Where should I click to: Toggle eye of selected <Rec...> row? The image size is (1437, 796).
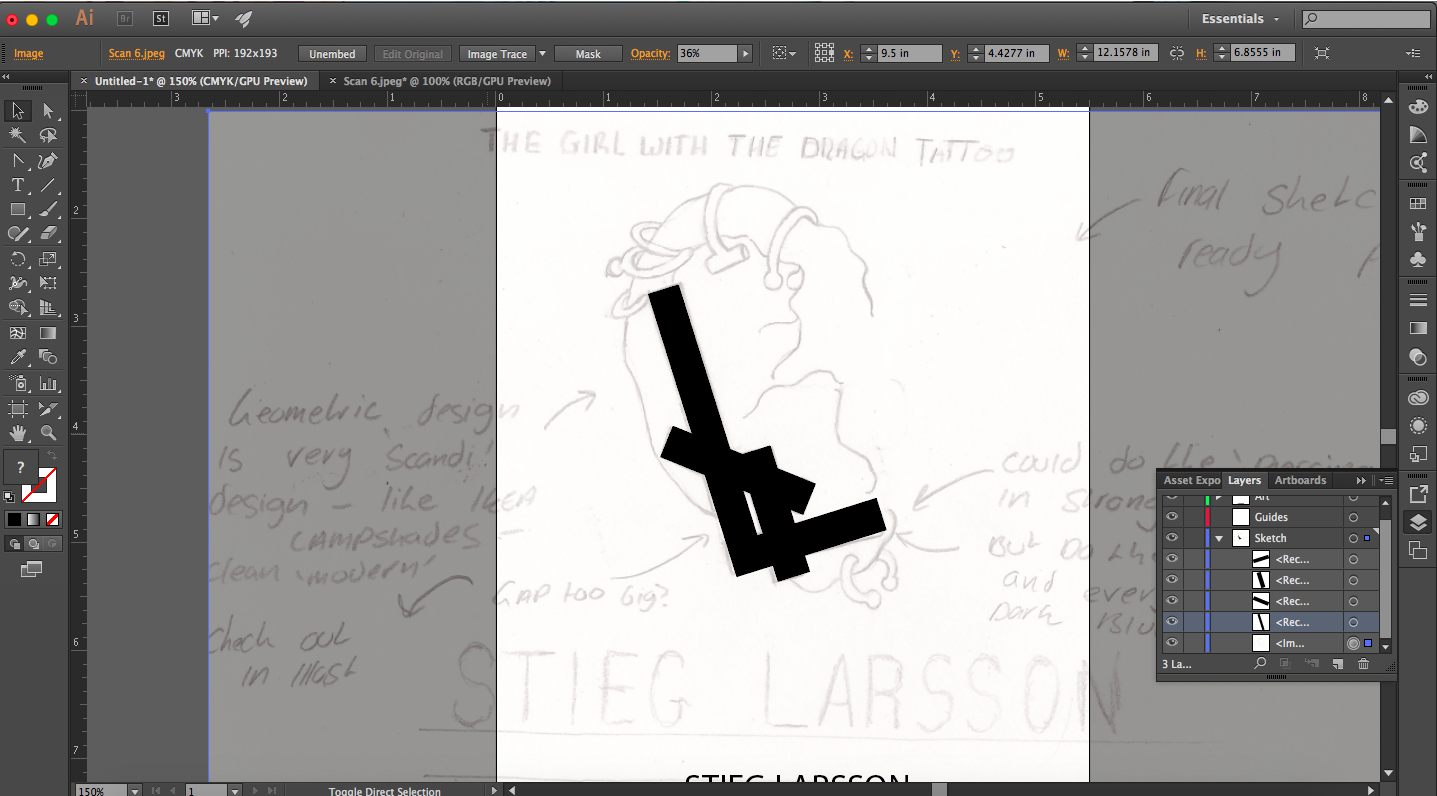point(1172,622)
